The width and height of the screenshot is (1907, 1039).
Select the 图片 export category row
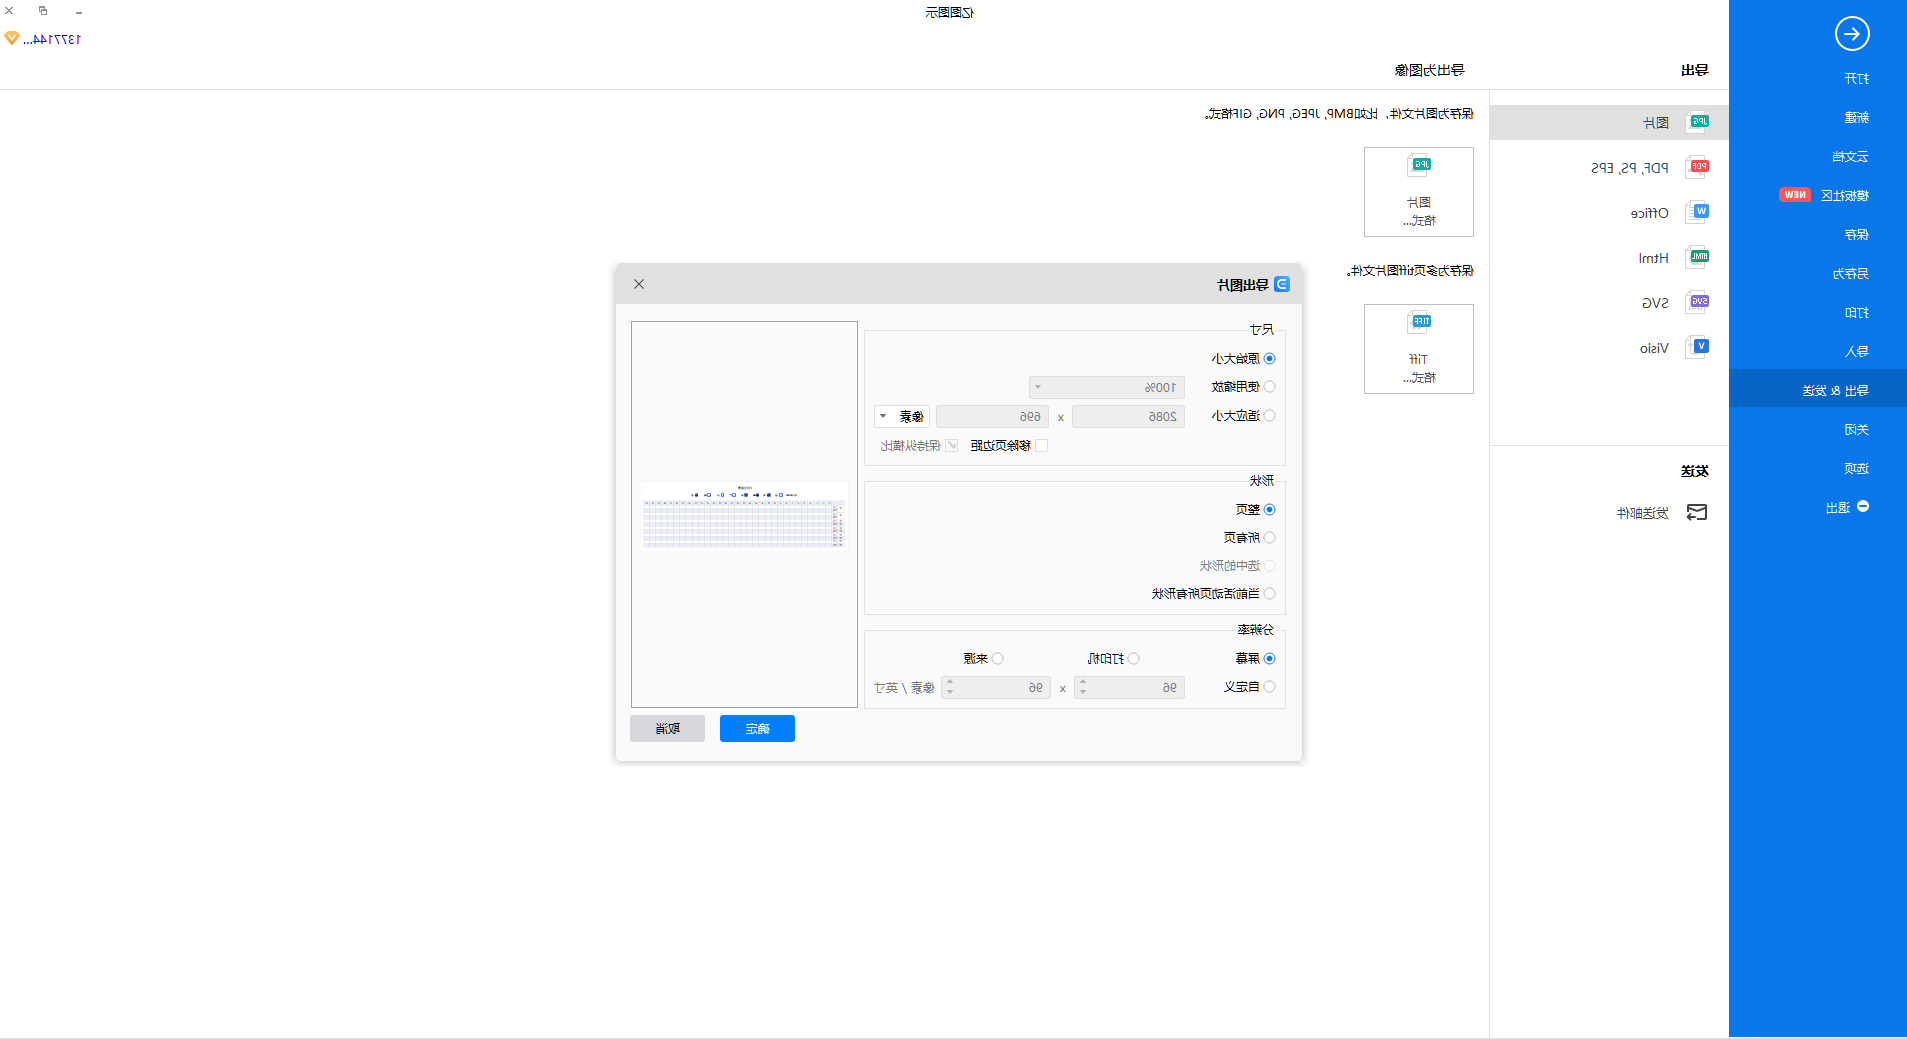[x=1609, y=122]
